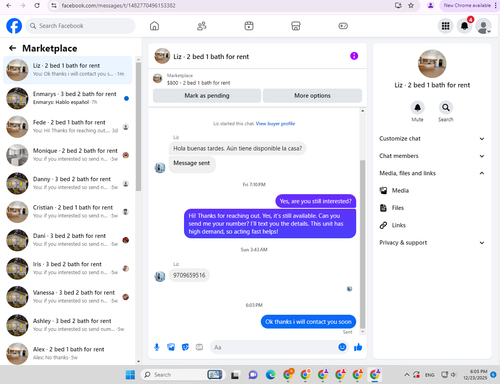Open the Marketplace store icon in top navigation

coord(296,26)
